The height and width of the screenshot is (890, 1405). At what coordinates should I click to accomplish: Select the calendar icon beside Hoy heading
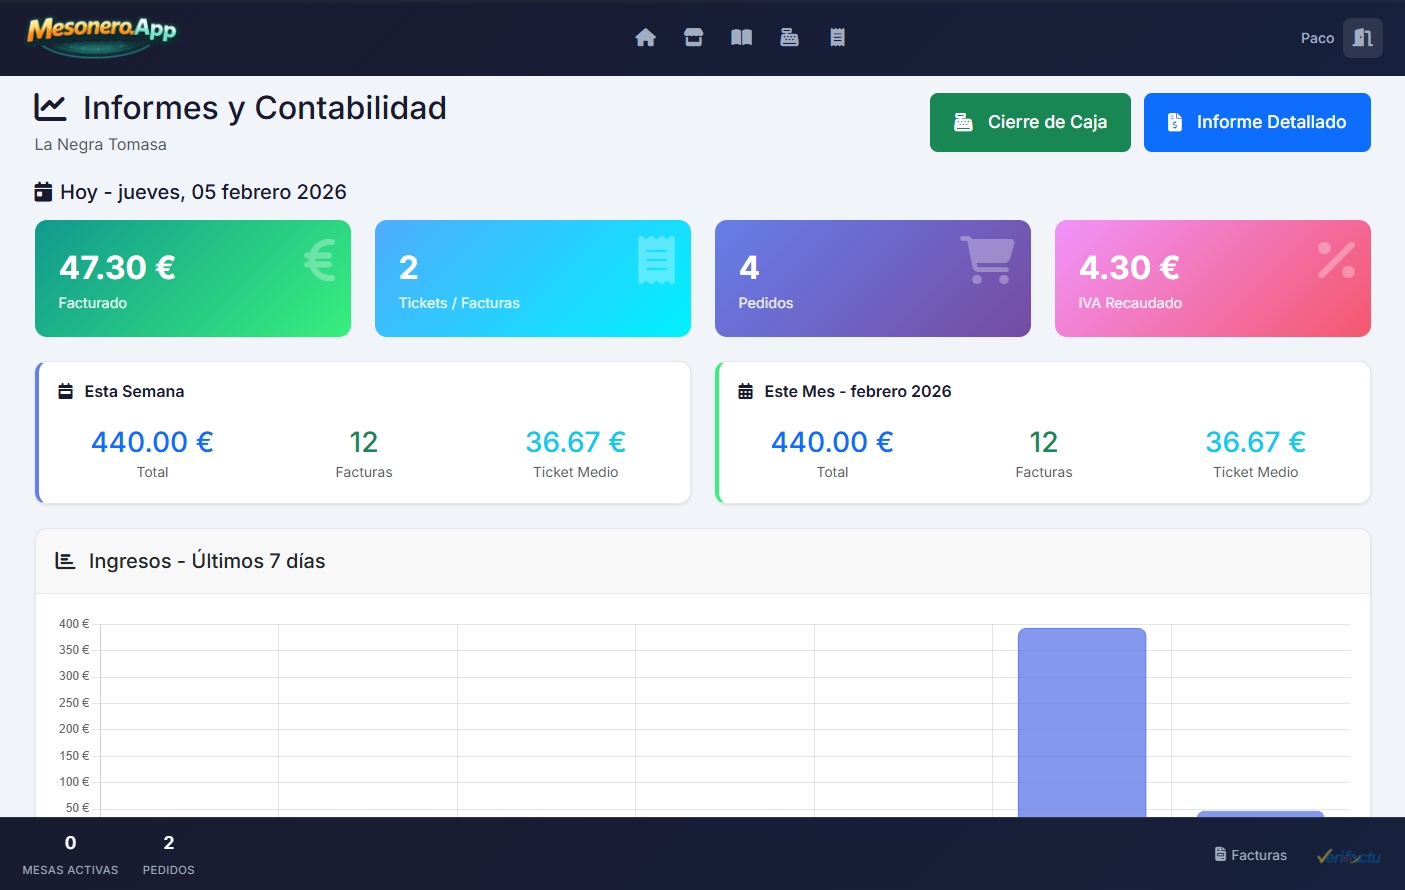click(x=42, y=191)
